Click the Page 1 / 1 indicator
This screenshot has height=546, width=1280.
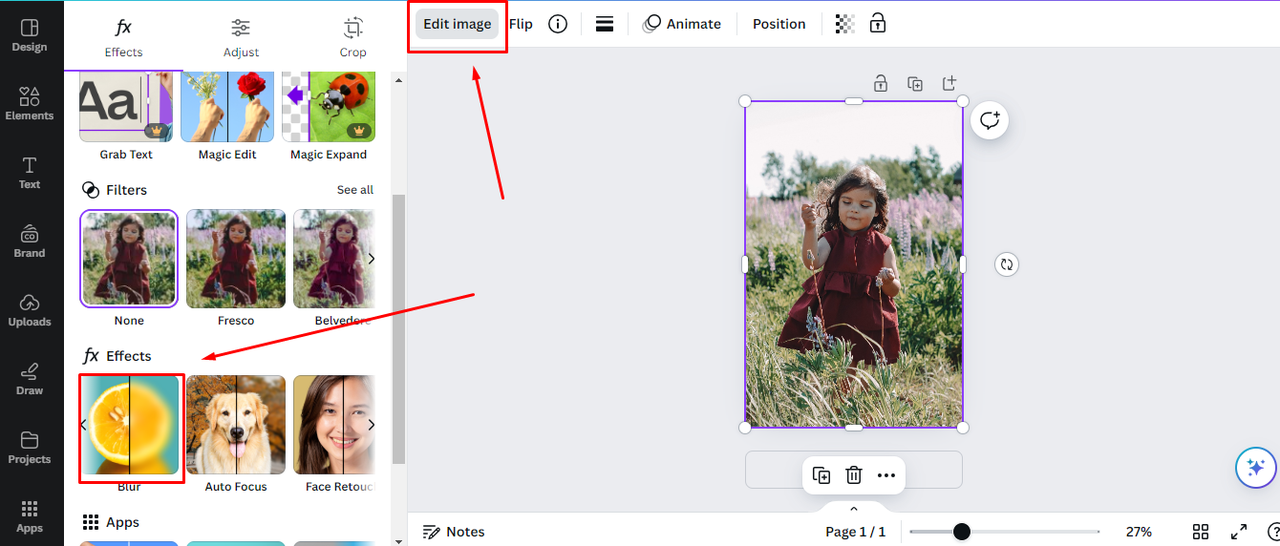pos(855,531)
